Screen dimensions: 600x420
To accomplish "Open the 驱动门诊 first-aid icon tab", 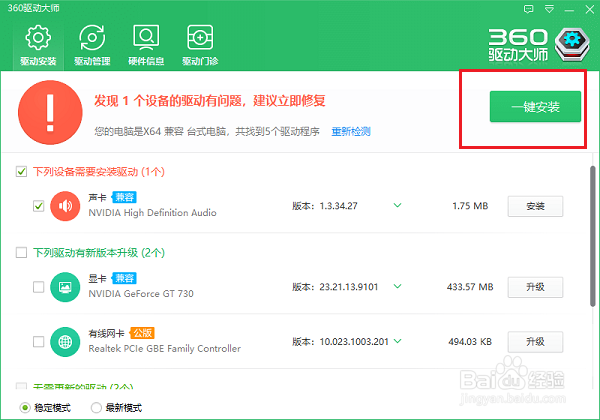I will (200, 45).
